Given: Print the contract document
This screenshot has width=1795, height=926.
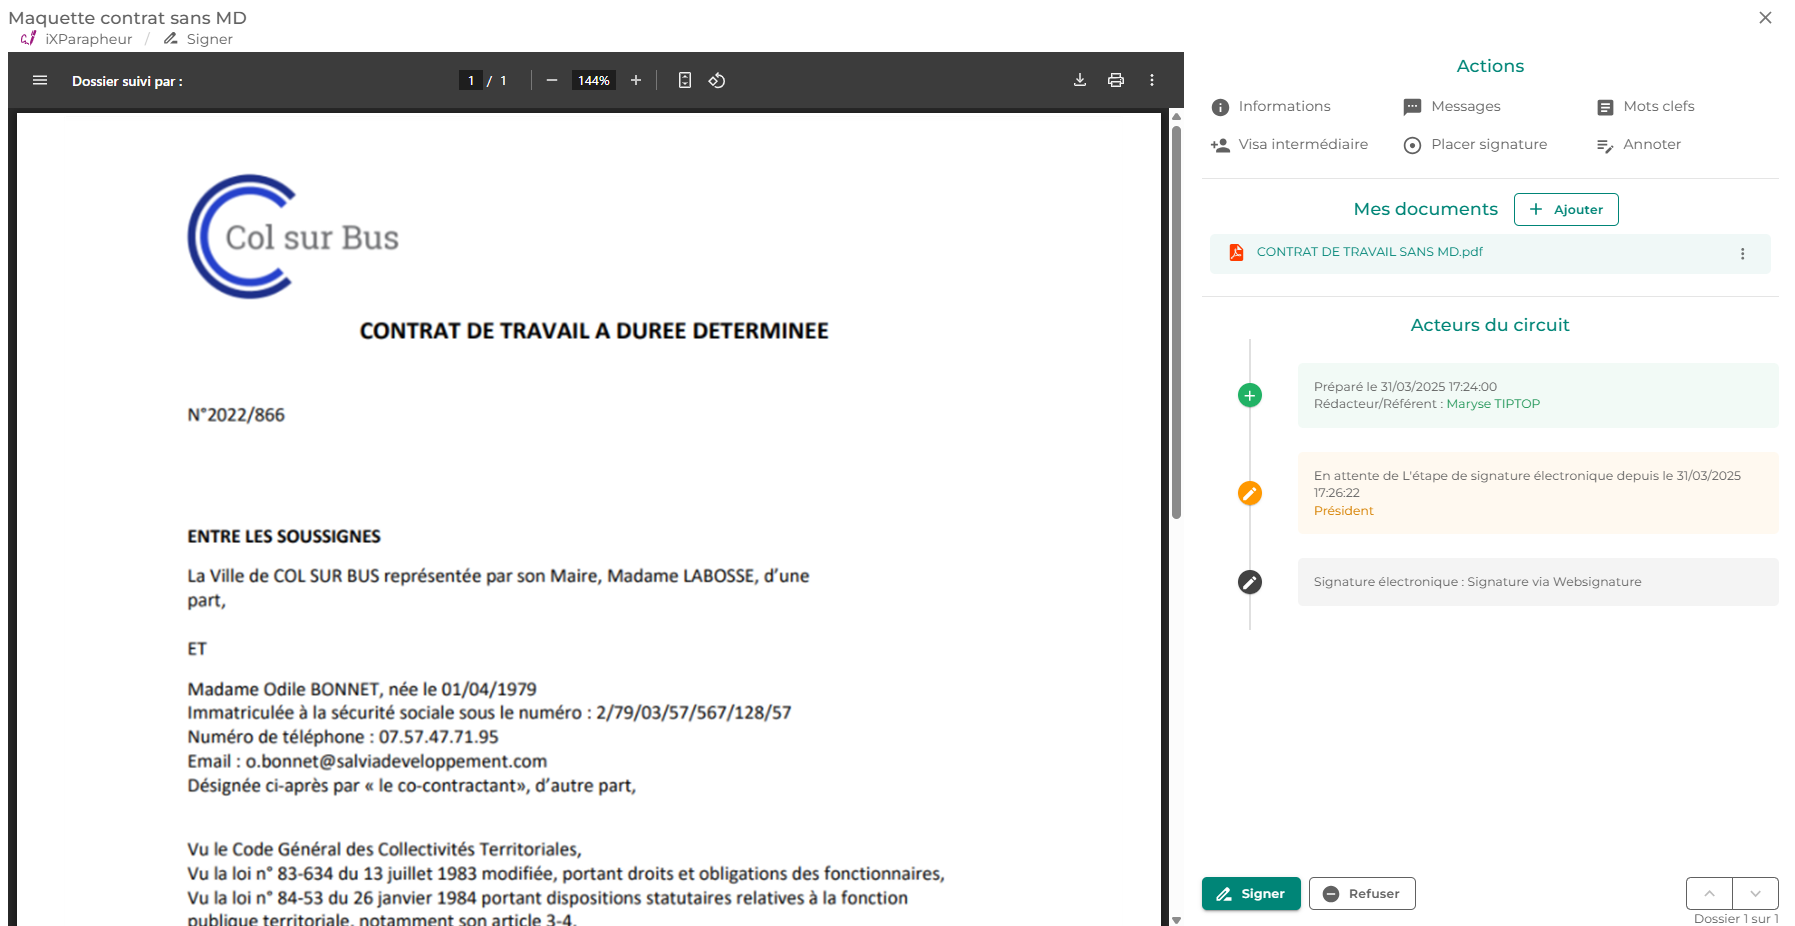Looking at the screenshot, I should 1116,80.
